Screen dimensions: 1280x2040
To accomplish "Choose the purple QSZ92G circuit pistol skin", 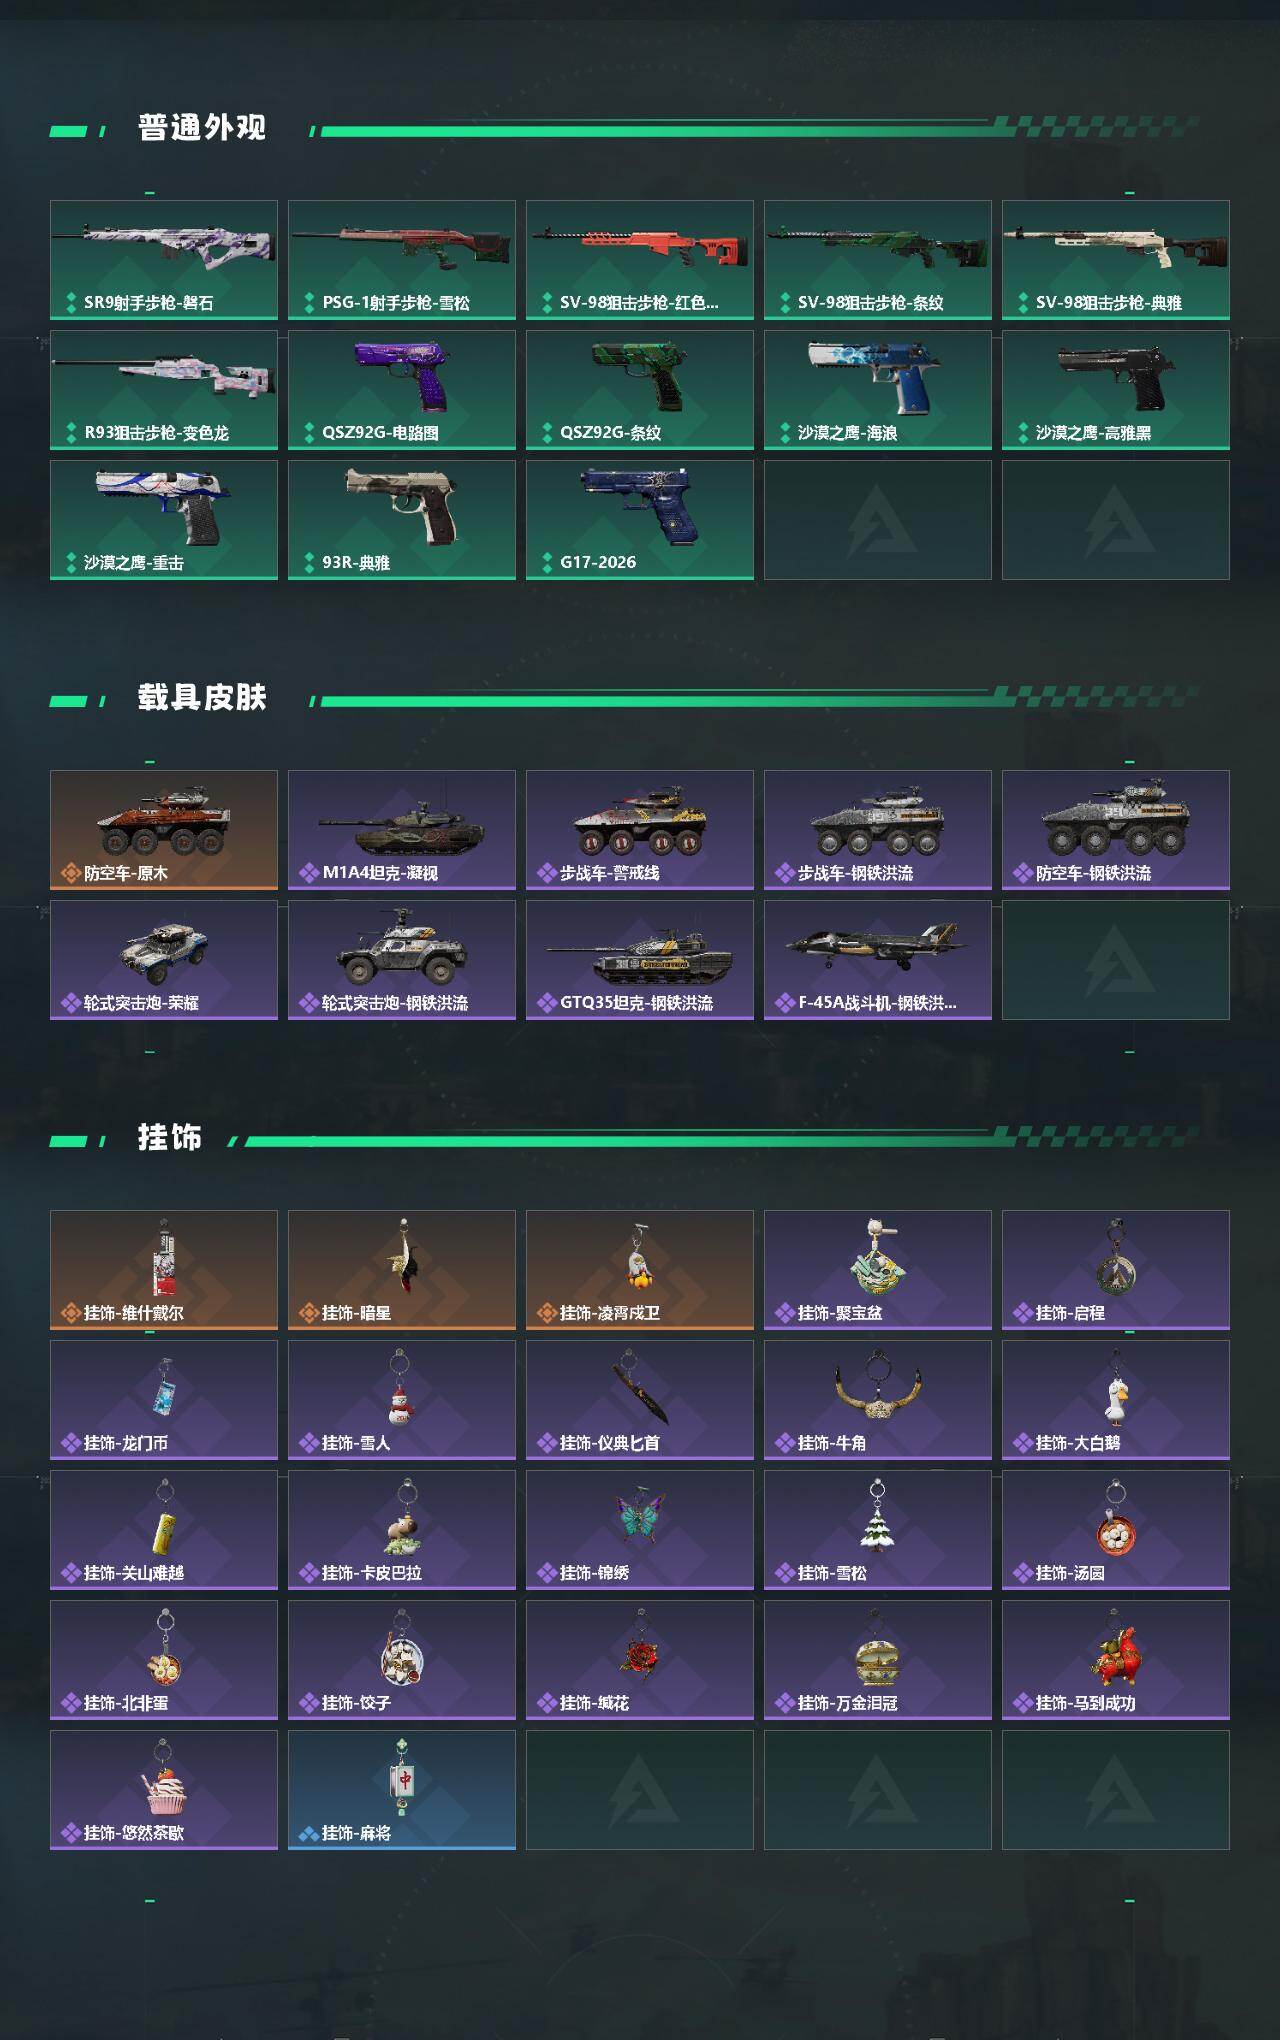I will click(402, 390).
